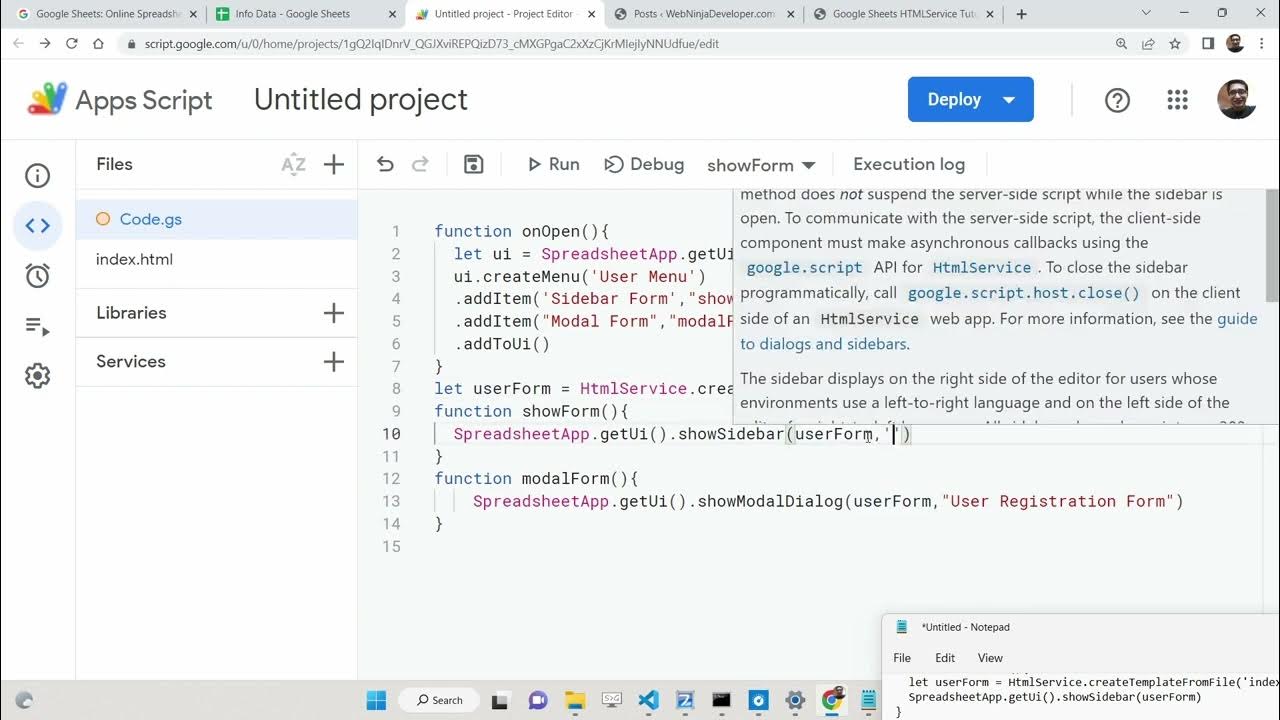This screenshot has width=1280, height=720.
Task: Expand the showForm function dropdown
Action: point(761,165)
